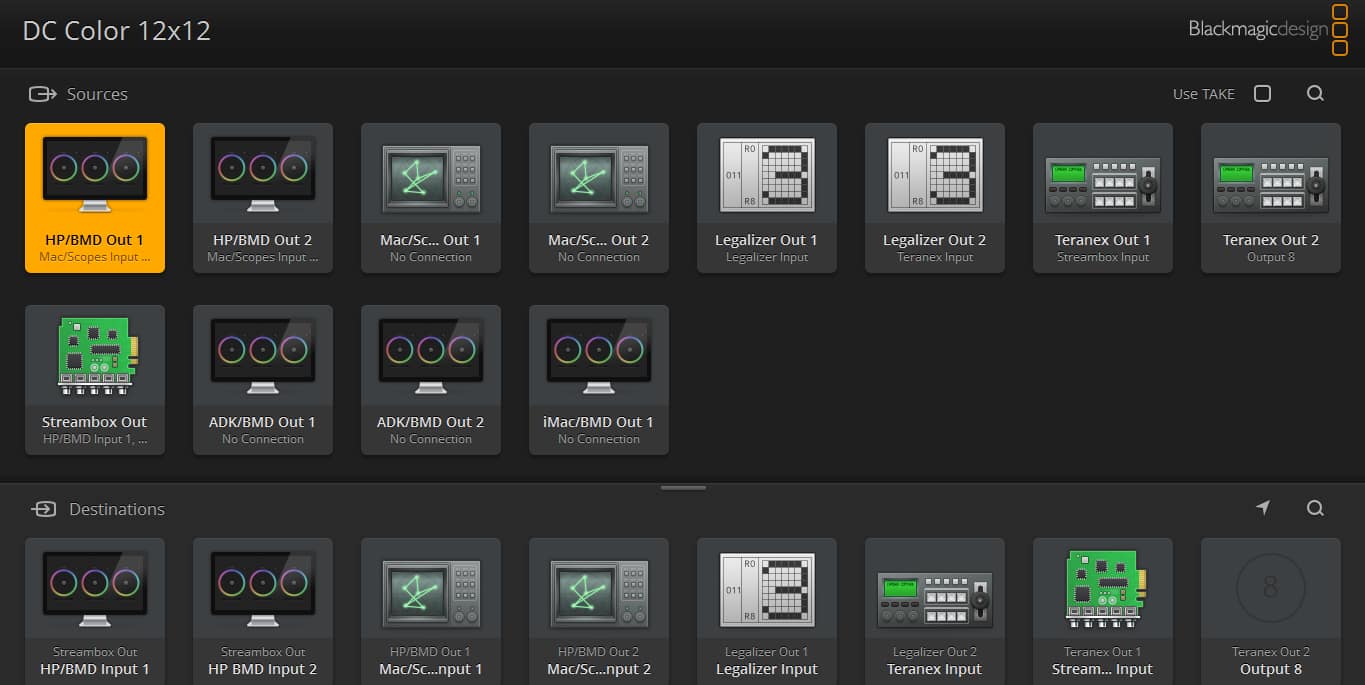This screenshot has width=1365, height=685.
Task: Select the Streambox Out source card
Action: [x=95, y=380]
